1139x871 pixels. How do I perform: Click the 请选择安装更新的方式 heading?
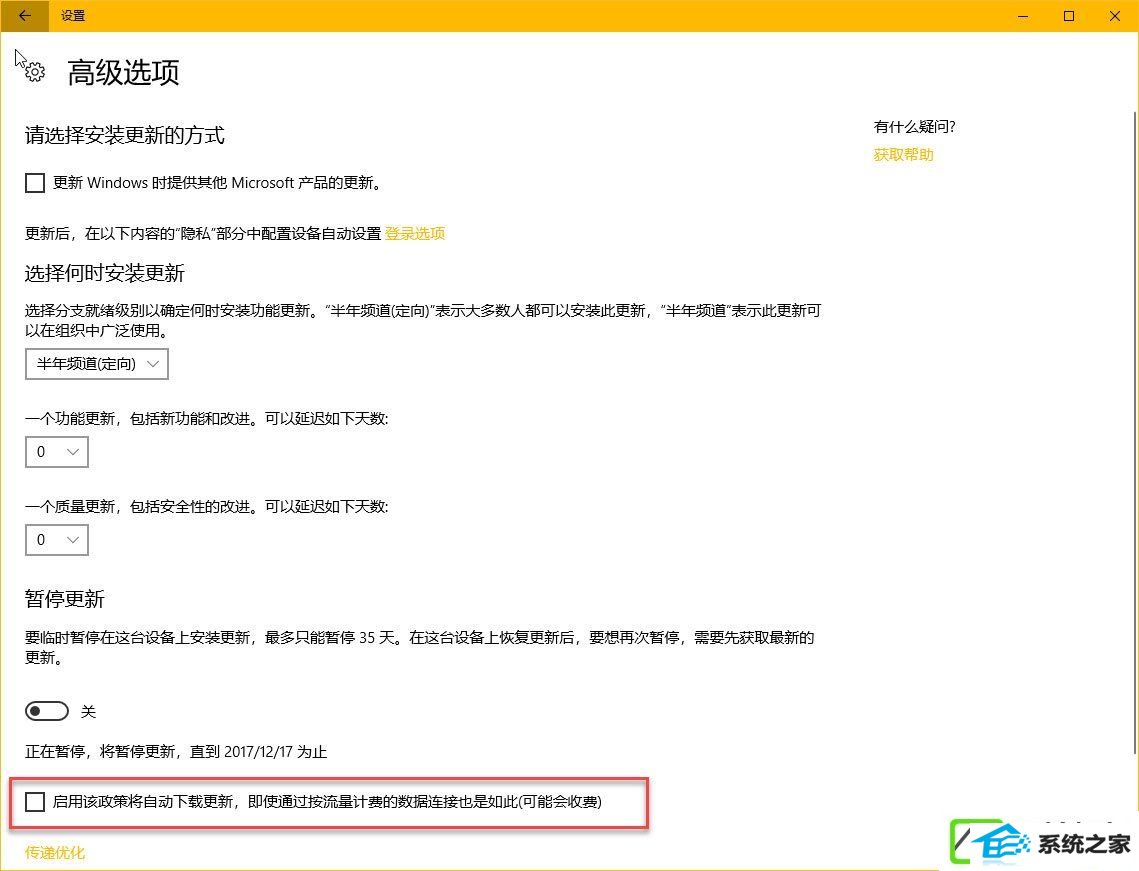(125, 135)
